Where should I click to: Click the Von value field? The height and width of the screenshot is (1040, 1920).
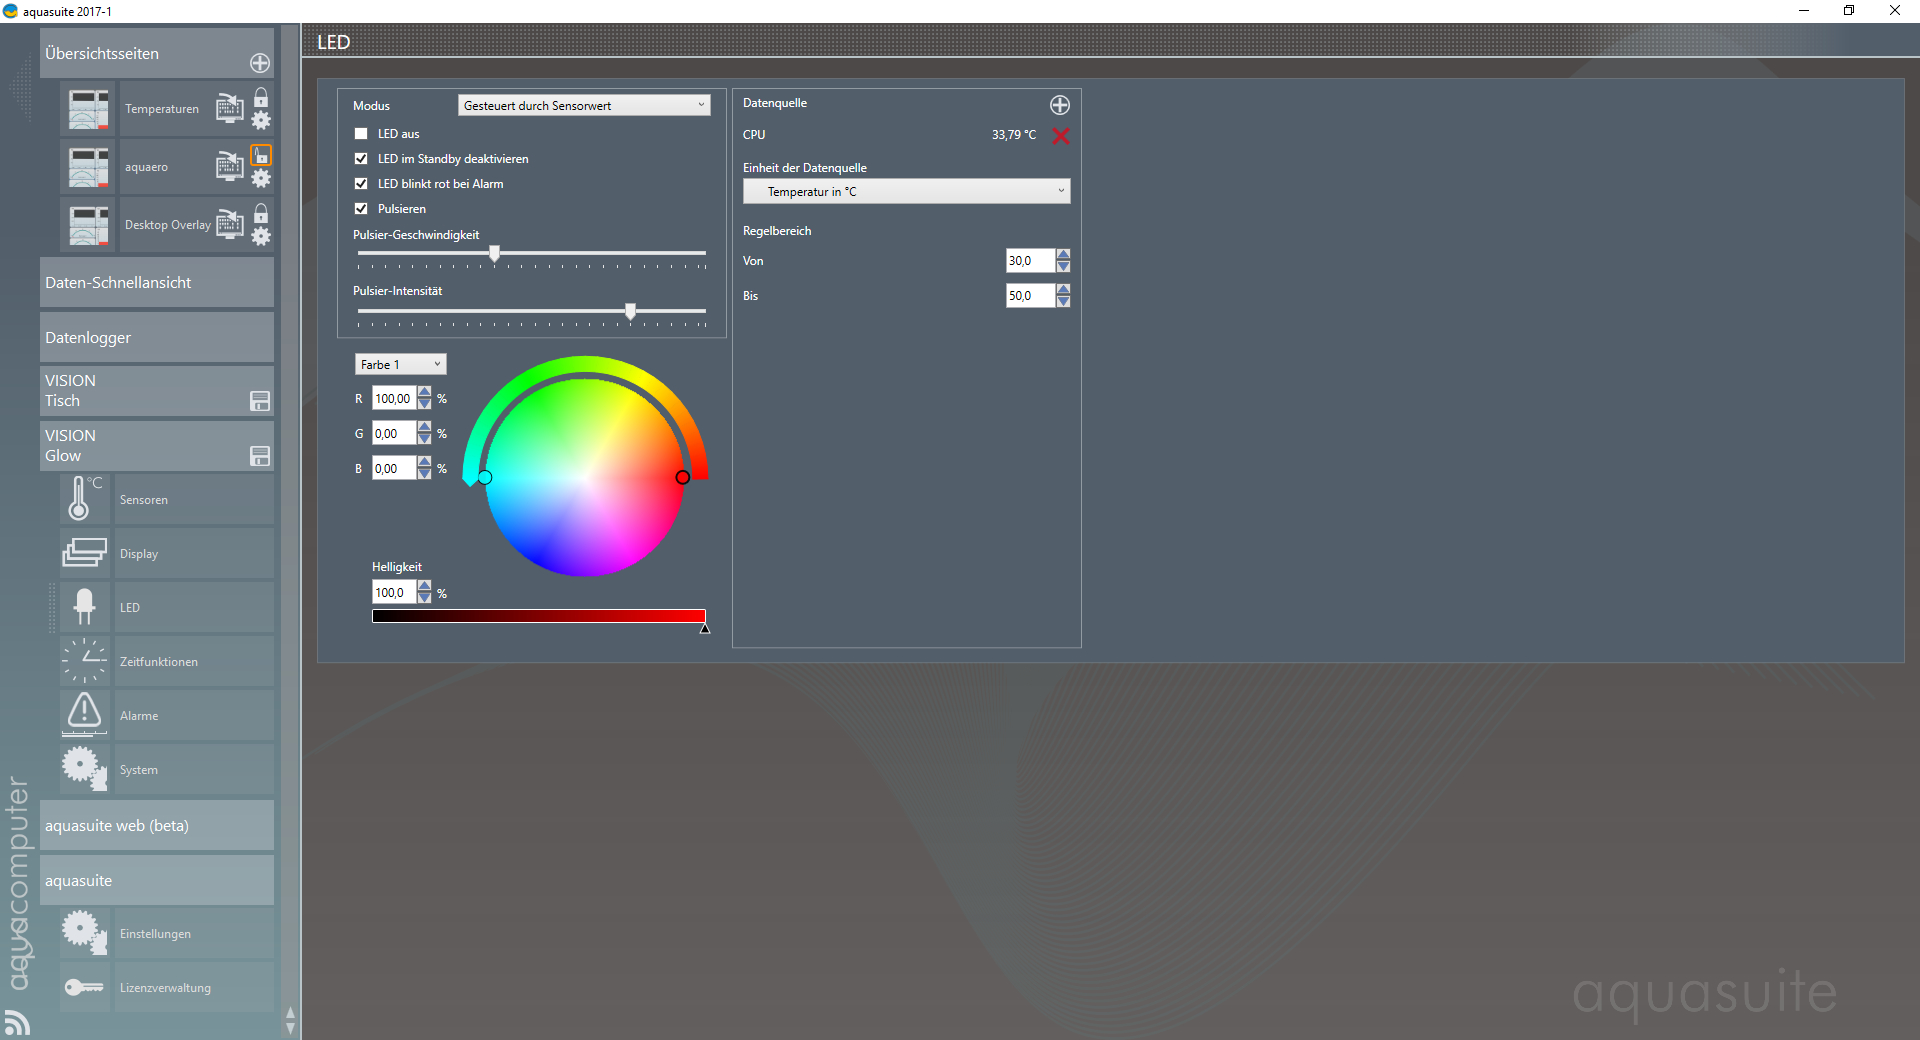coord(1030,260)
